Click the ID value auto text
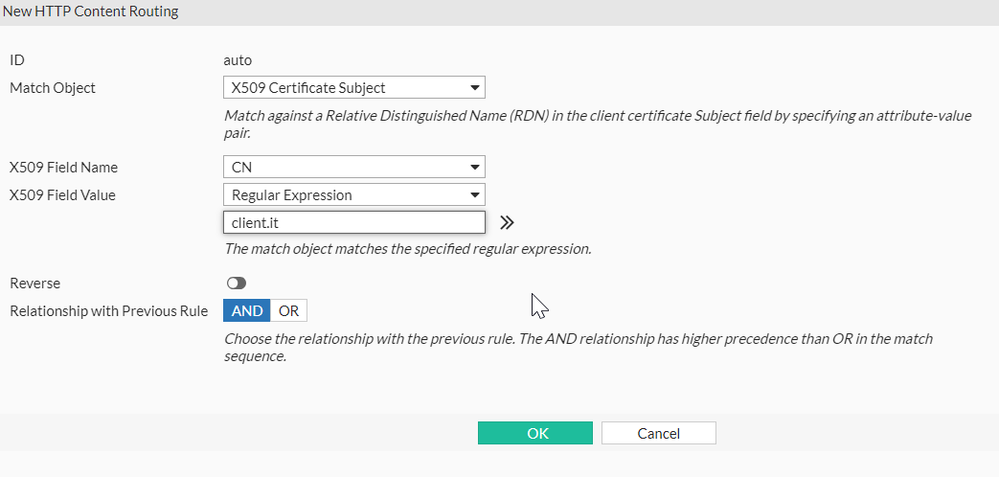This screenshot has height=477, width=999. 238,61
